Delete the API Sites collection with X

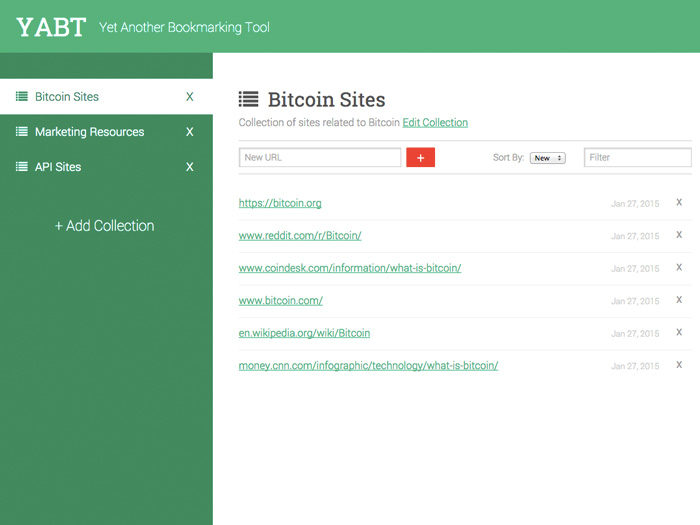coord(190,167)
